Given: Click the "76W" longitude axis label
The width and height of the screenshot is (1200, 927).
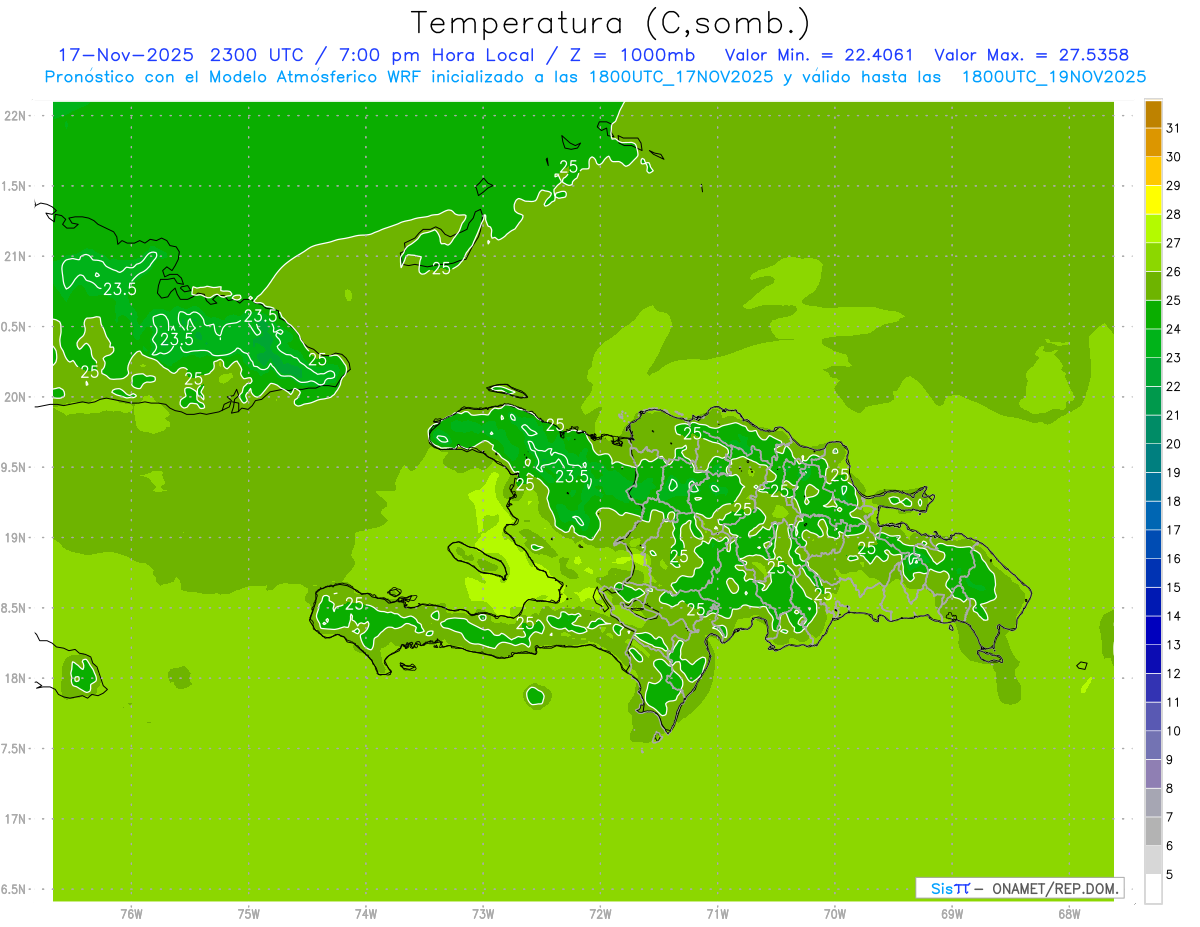Looking at the screenshot, I should click(131, 913).
